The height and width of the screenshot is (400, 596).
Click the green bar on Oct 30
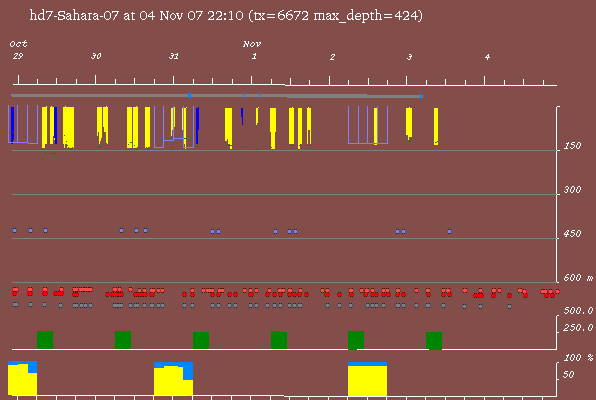pos(123,340)
